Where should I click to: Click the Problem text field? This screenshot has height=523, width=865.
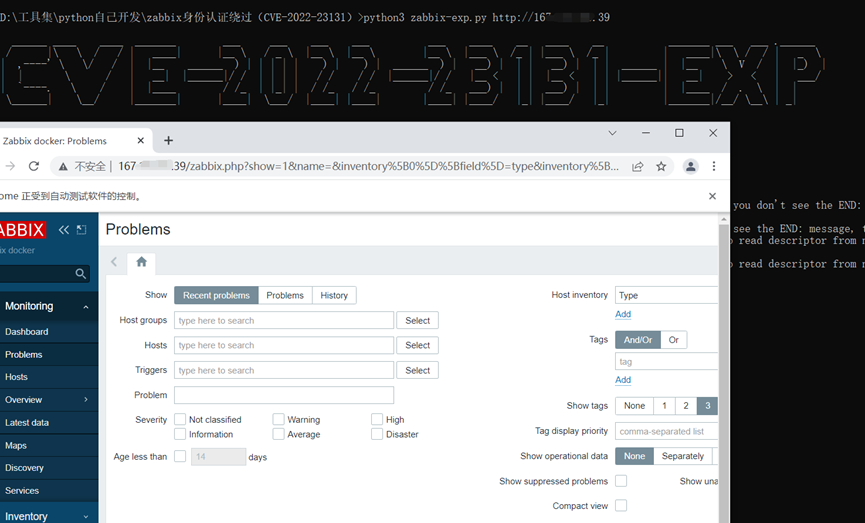[284, 395]
